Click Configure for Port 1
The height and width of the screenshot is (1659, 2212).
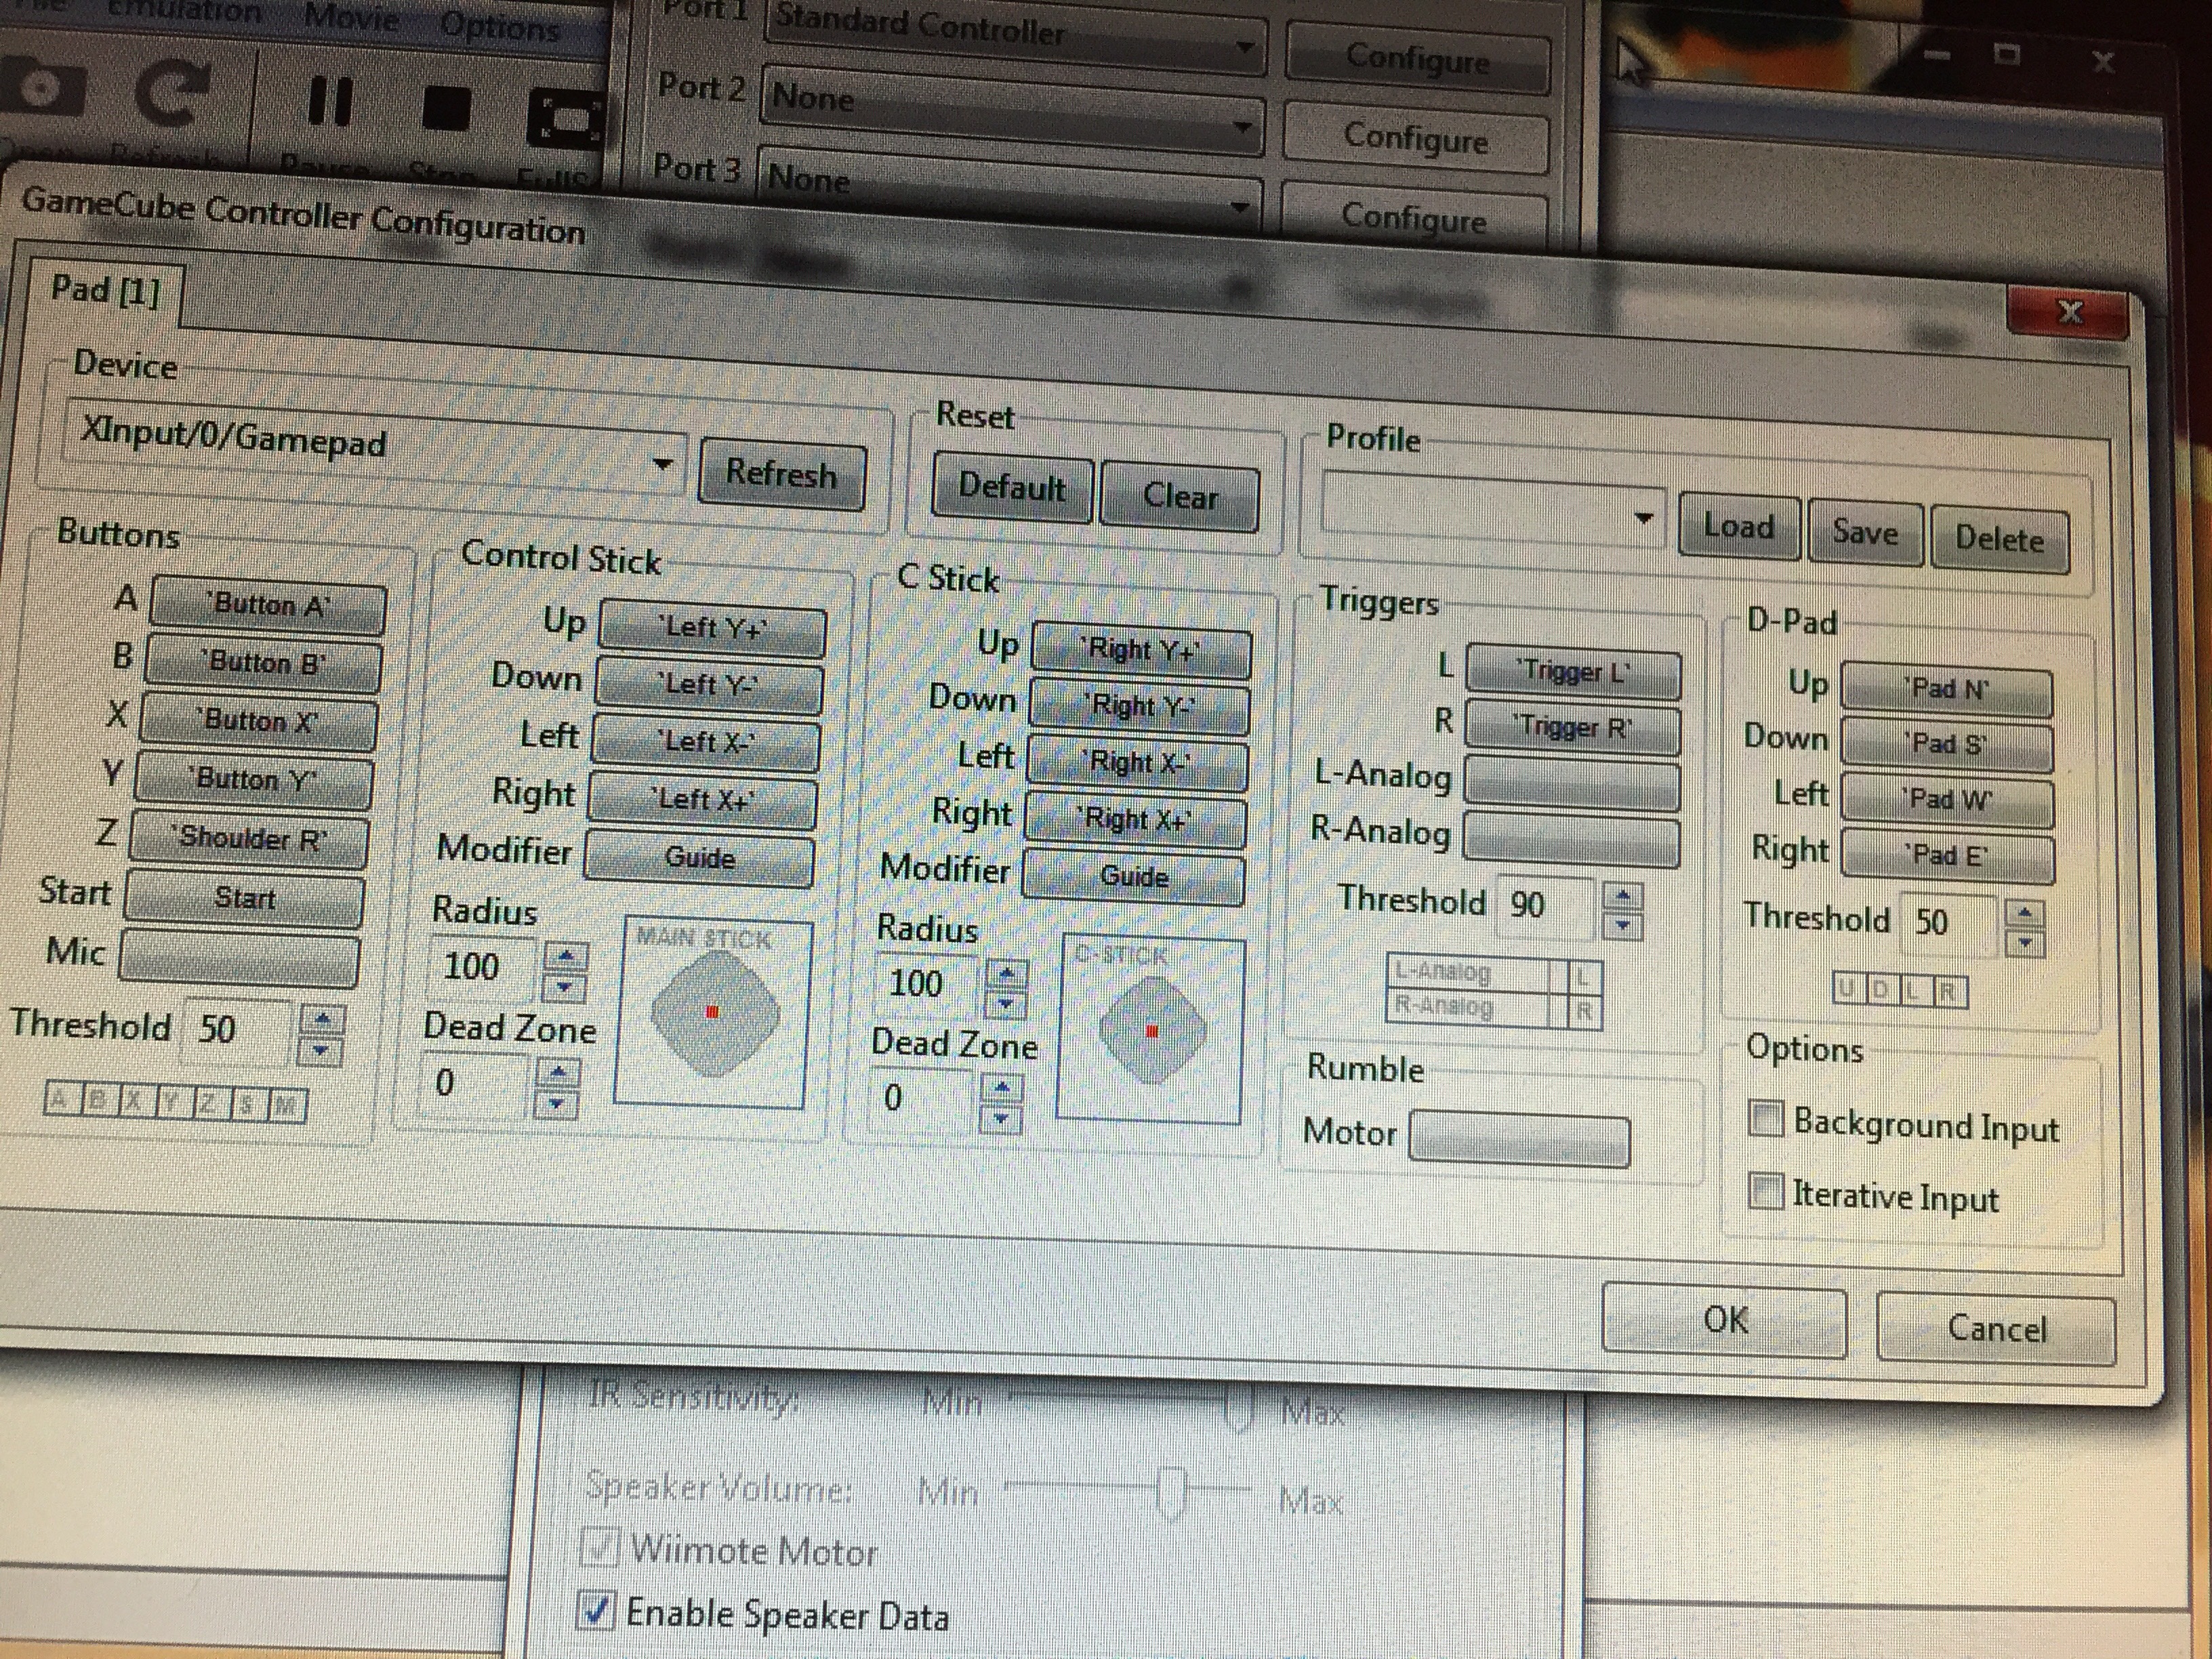click(1418, 58)
